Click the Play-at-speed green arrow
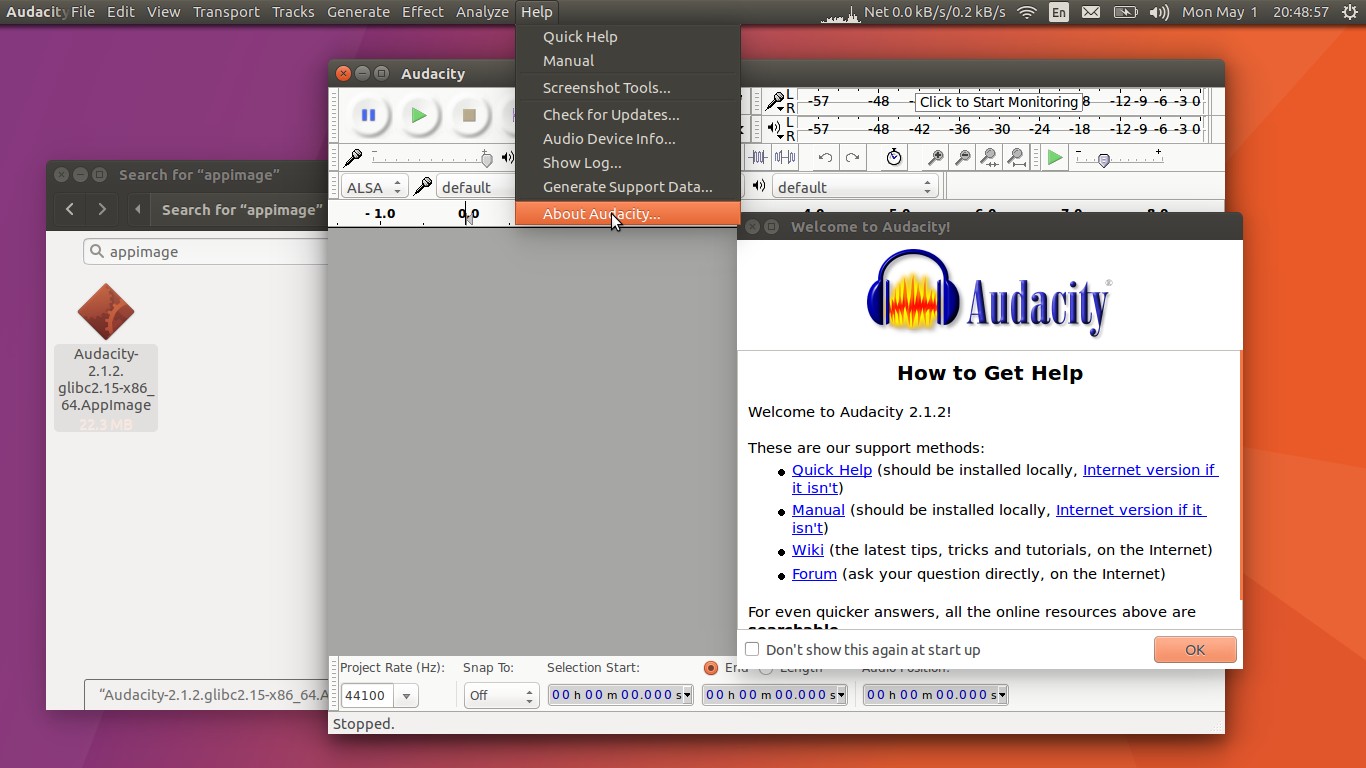This screenshot has width=1366, height=768. click(1054, 157)
